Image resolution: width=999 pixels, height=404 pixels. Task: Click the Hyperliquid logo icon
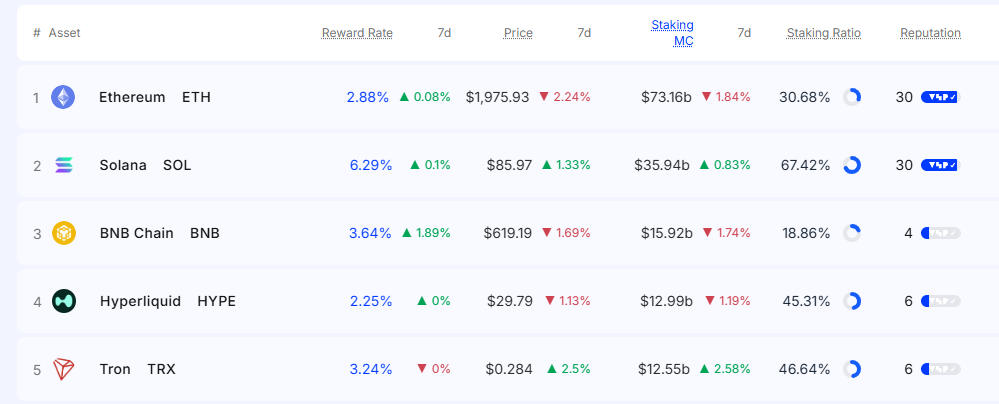(x=64, y=301)
